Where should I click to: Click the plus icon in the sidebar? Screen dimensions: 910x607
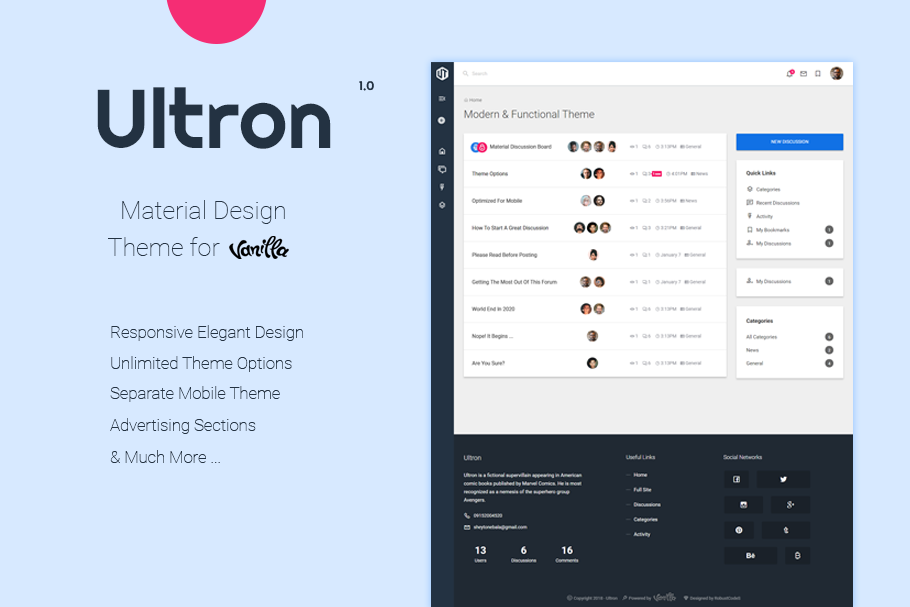442,120
